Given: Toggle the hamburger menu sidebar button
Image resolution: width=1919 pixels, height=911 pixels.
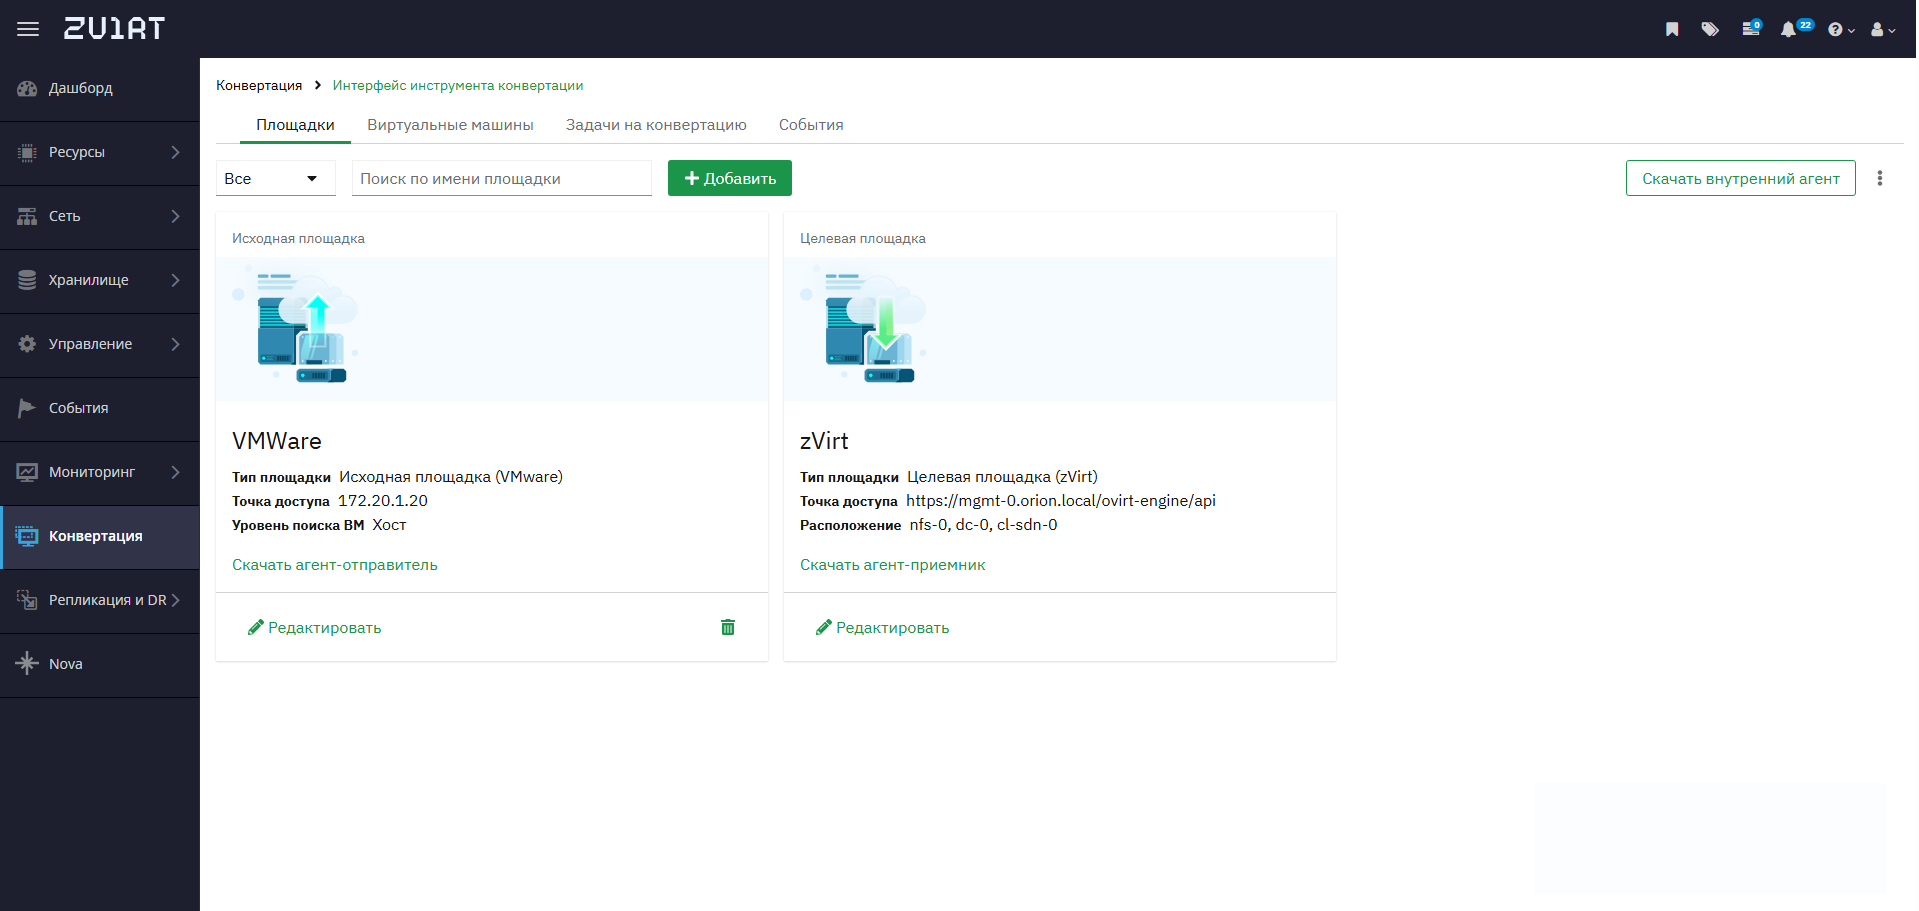Looking at the screenshot, I should (28, 29).
